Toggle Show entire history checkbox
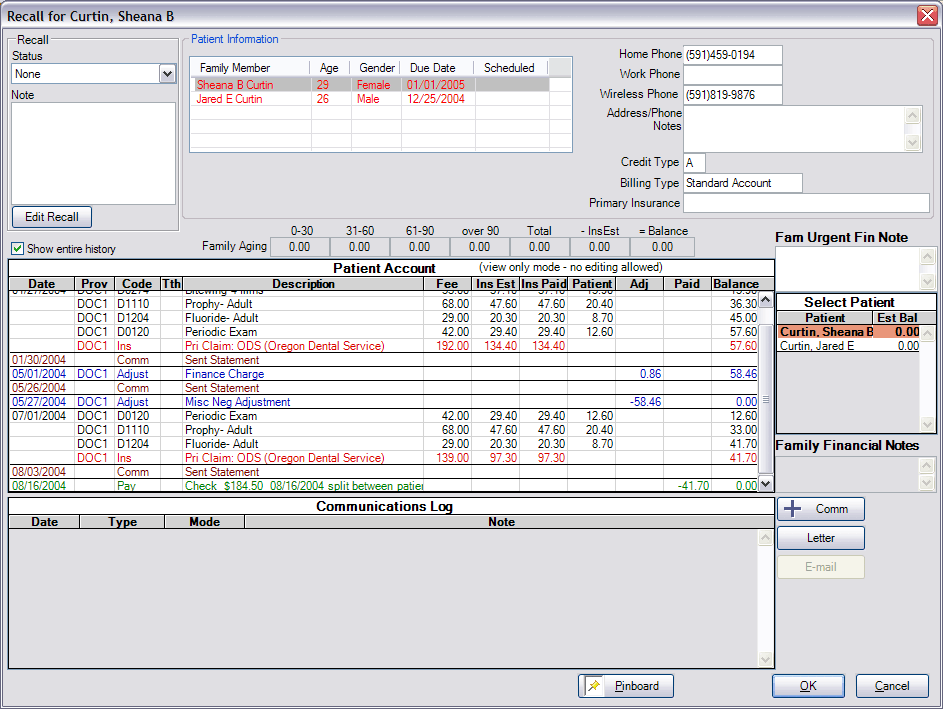This screenshot has width=943, height=709. coord(17,249)
